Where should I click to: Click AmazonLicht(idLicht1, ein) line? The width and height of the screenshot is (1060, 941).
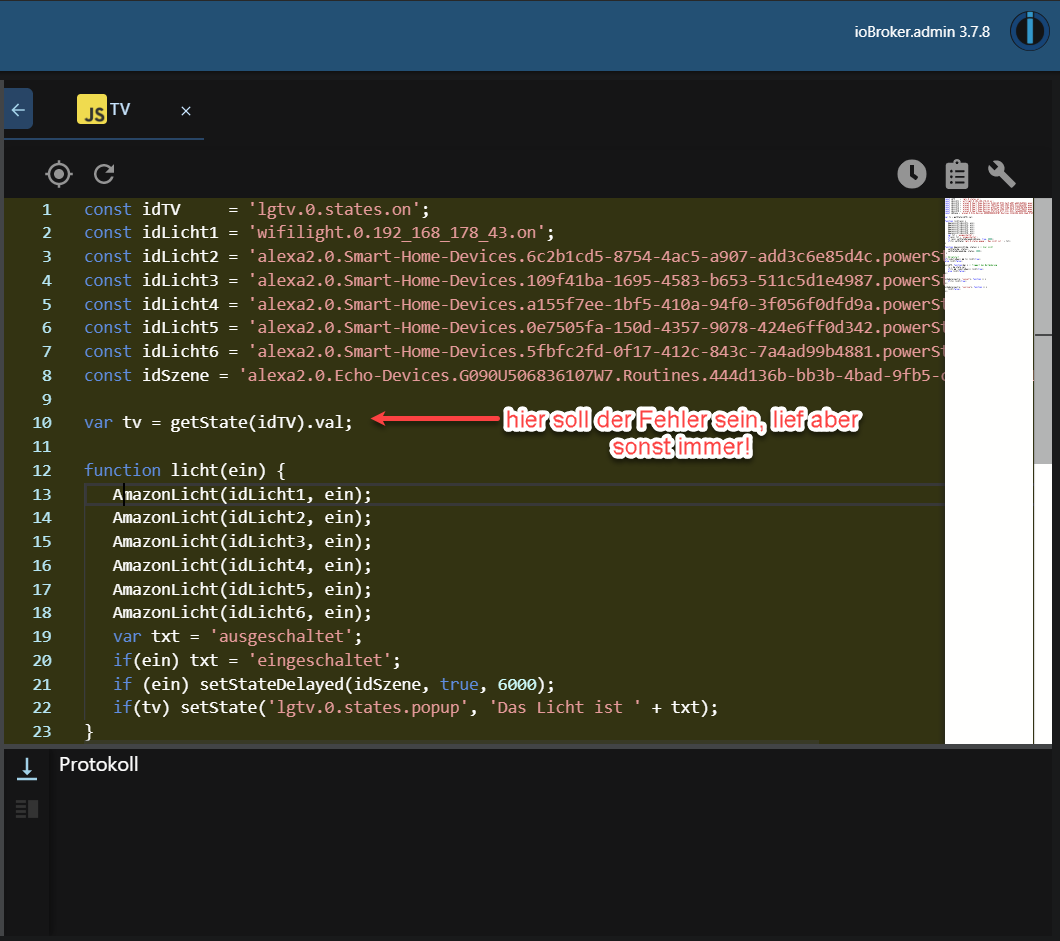[242, 494]
